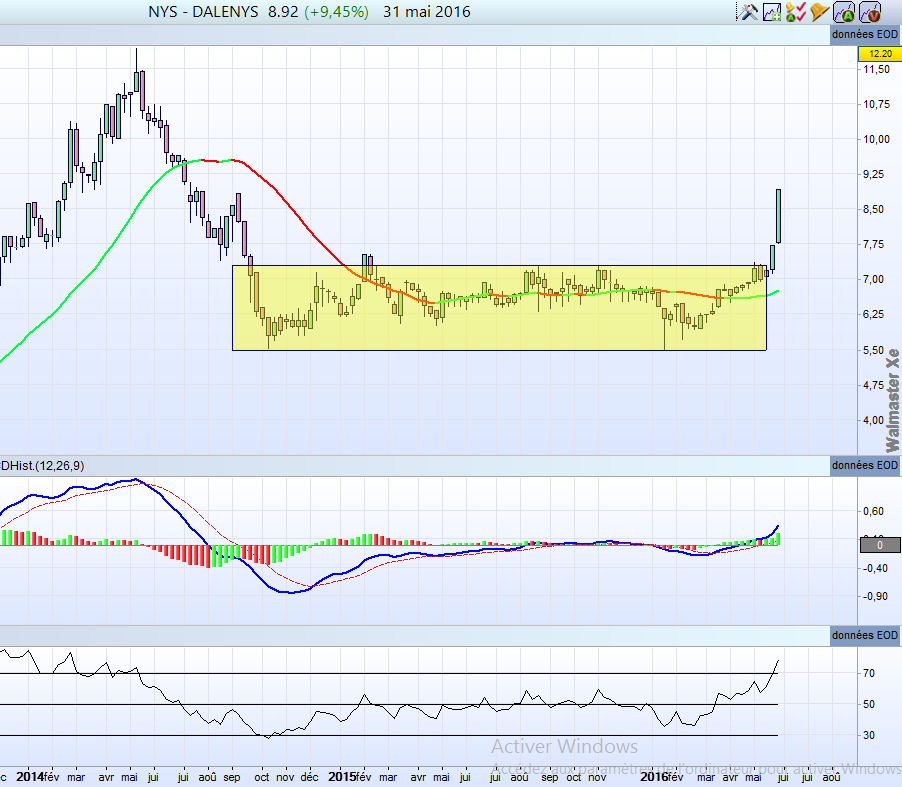Click the RSI 50 level label
The image size is (902, 787).
[x=869, y=704]
